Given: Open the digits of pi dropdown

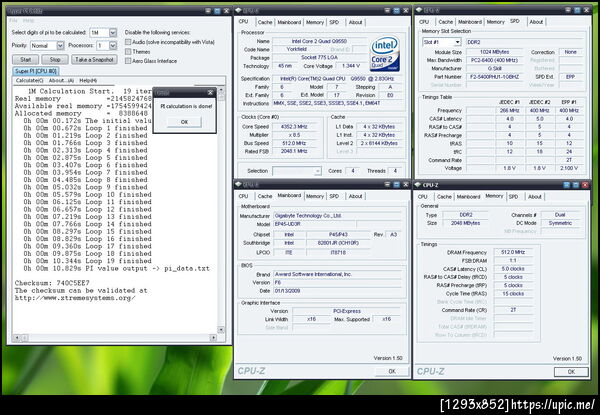Looking at the screenshot, I should tap(113, 33).
